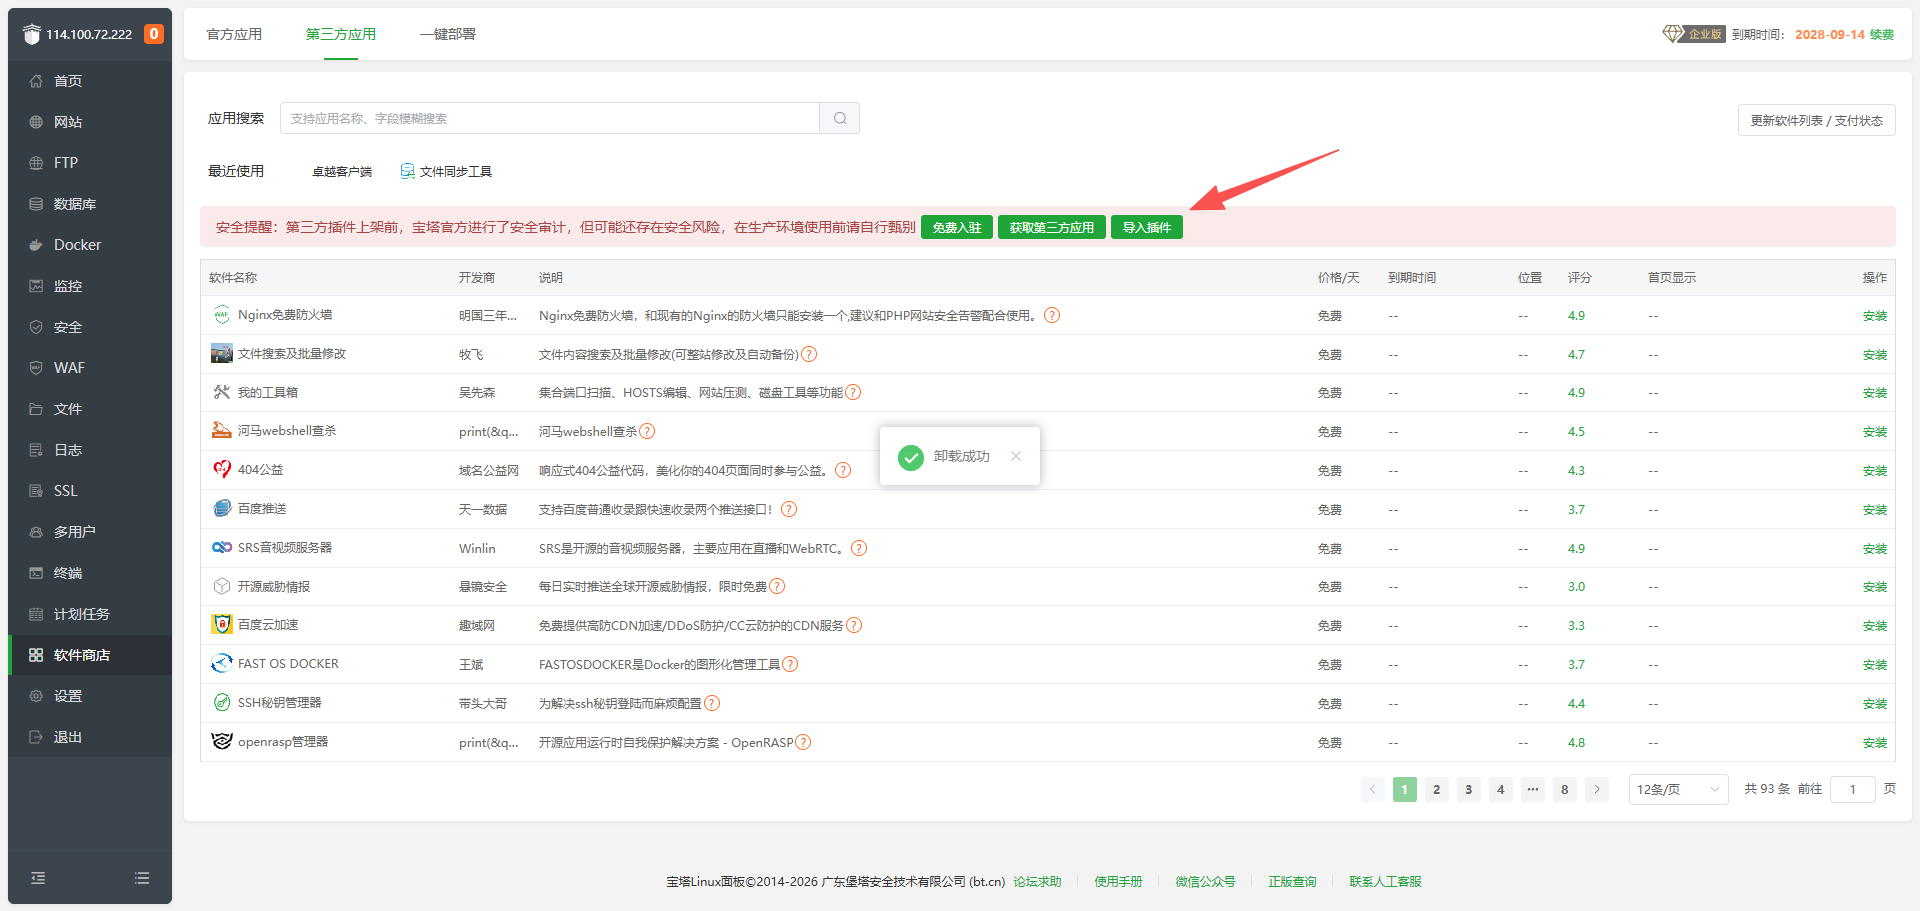Go to next page arrow

coord(1597,789)
